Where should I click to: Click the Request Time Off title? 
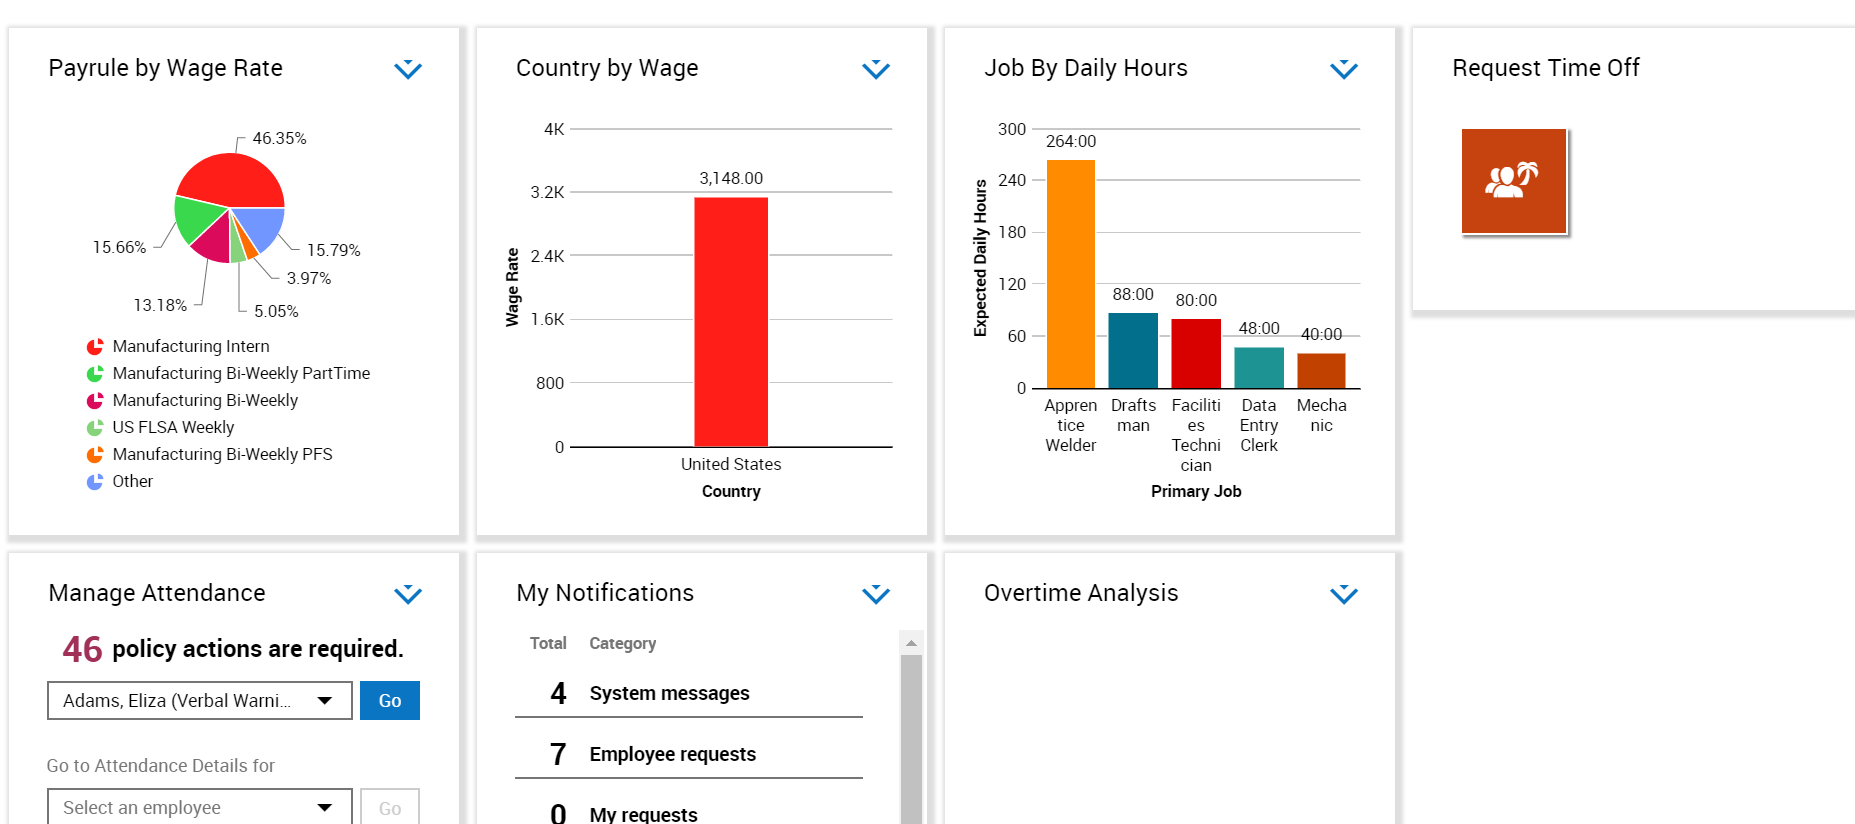pos(1546,68)
